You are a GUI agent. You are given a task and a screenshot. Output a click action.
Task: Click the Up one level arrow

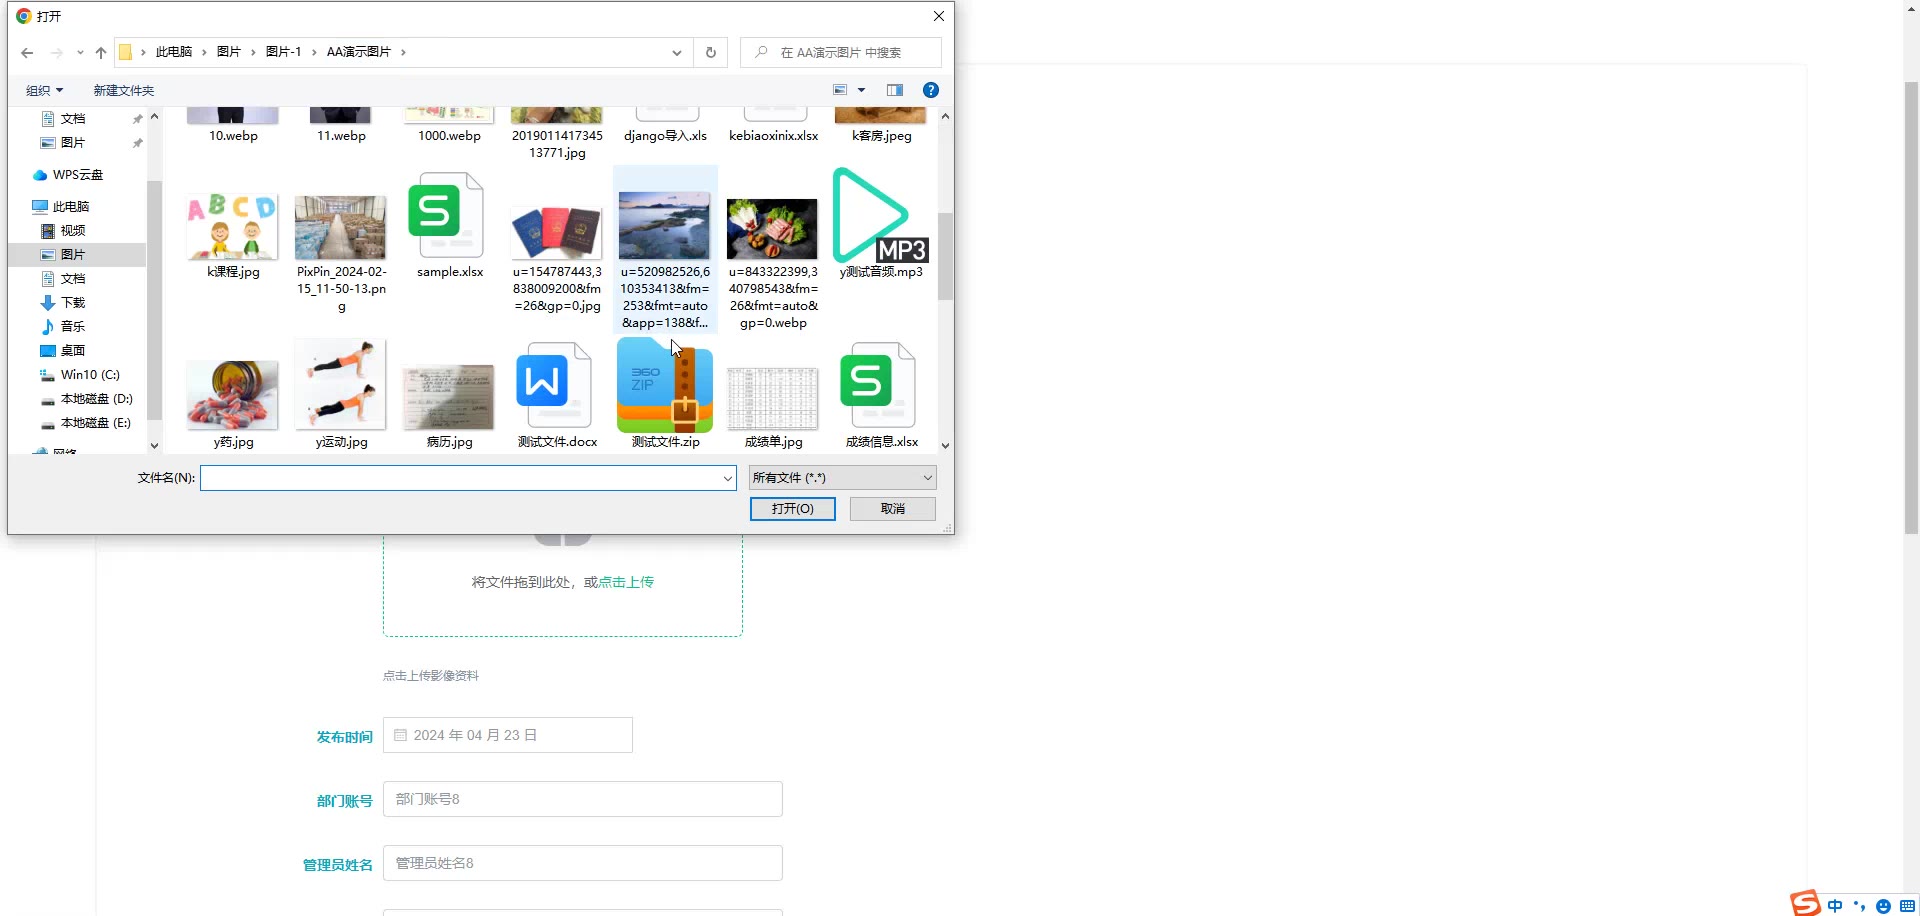coord(101,53)
